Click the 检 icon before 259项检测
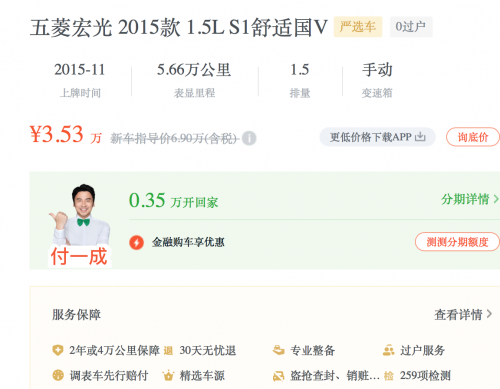Image resolution: width=500 pixels, height=389 pixels. coord(389,376)
